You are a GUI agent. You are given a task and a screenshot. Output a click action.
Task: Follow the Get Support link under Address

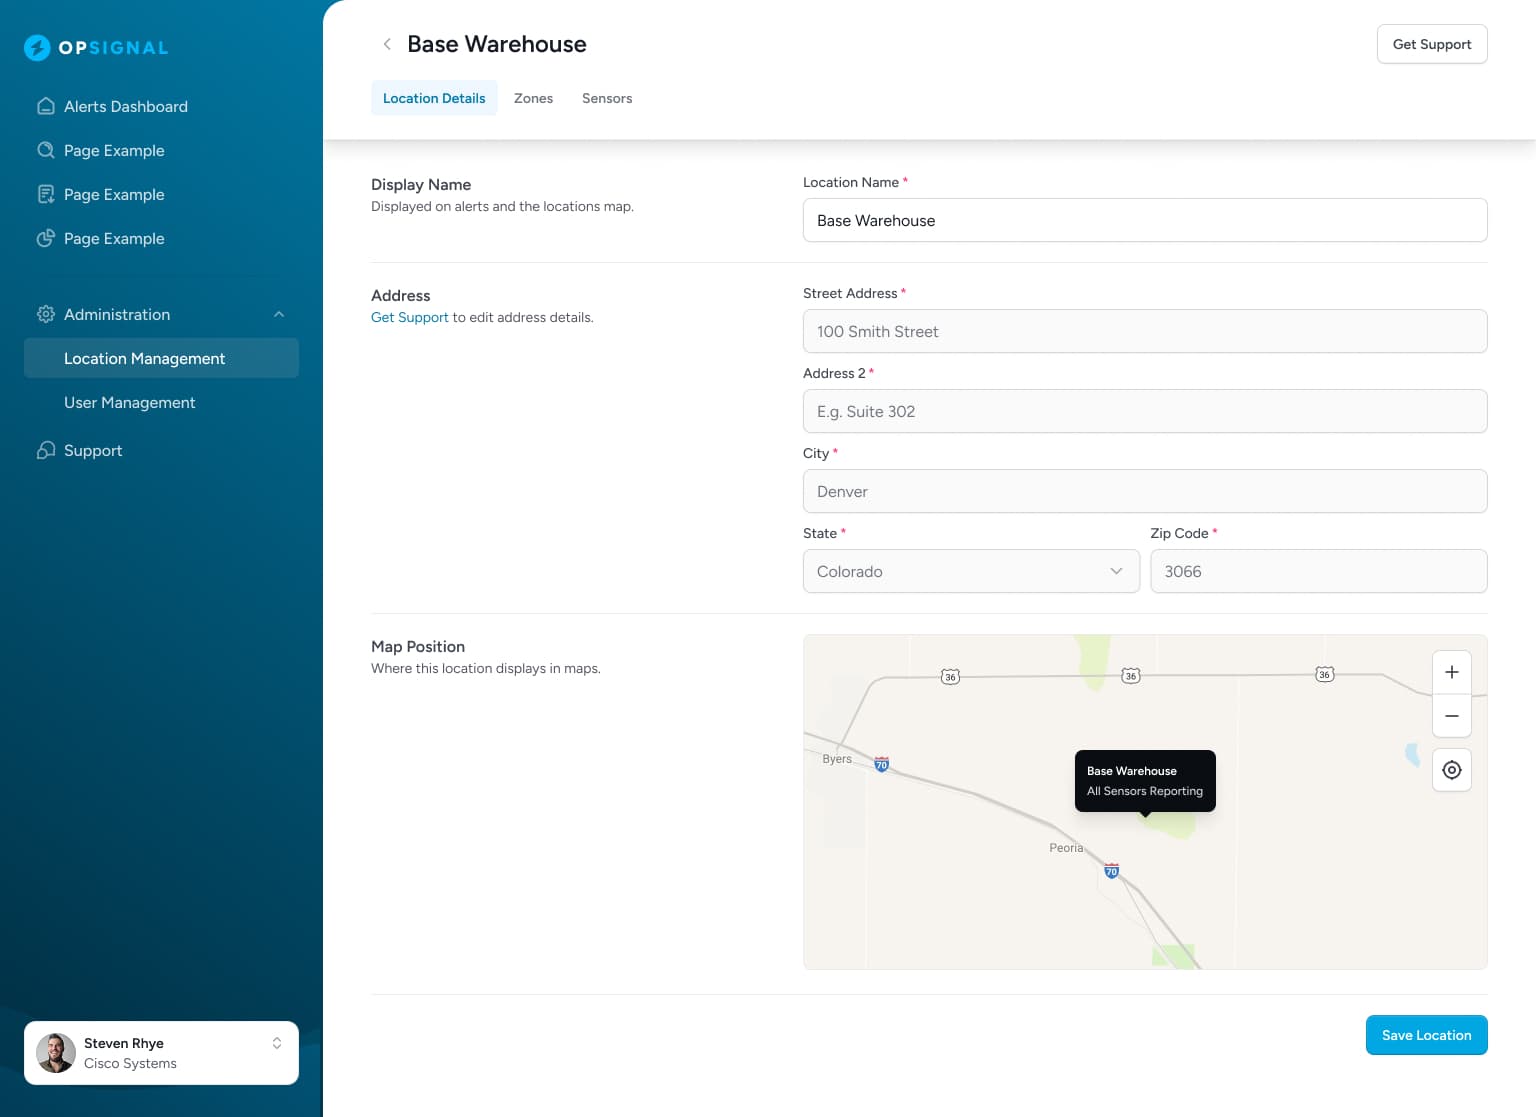409,317
